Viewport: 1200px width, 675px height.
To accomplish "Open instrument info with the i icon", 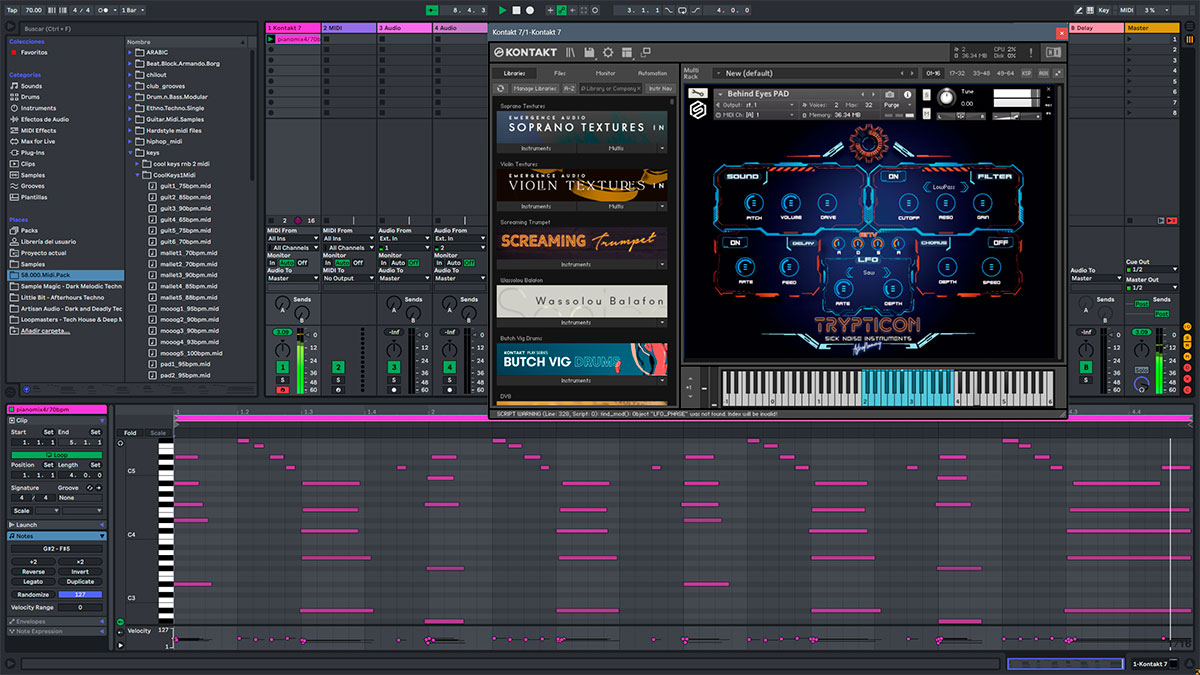I will (x=907, y=94).
